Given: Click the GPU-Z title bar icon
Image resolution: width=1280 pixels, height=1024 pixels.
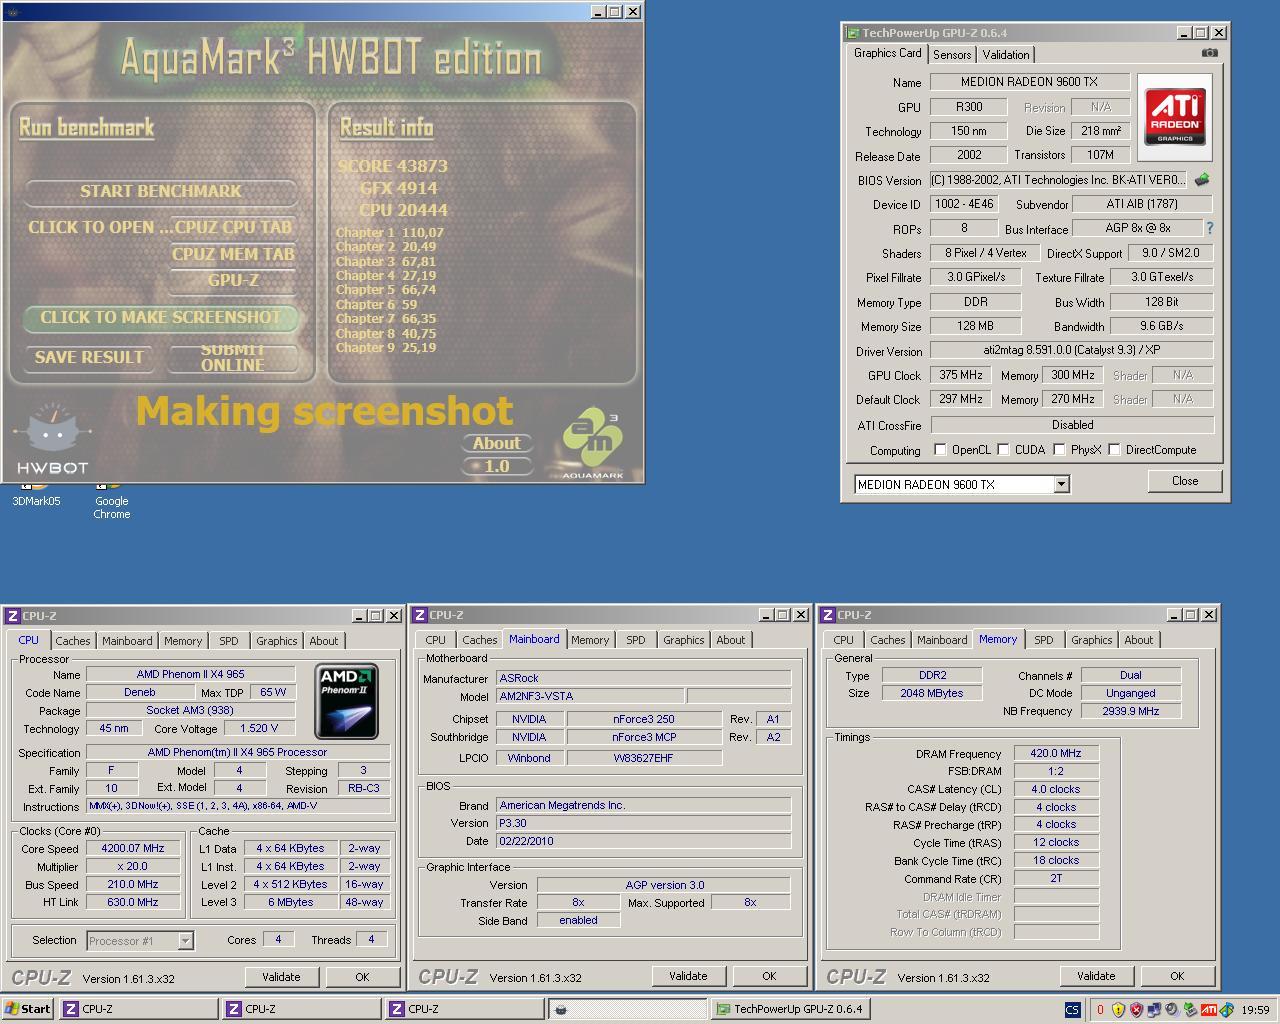Looking at the screenshot, I should point(852,33).
